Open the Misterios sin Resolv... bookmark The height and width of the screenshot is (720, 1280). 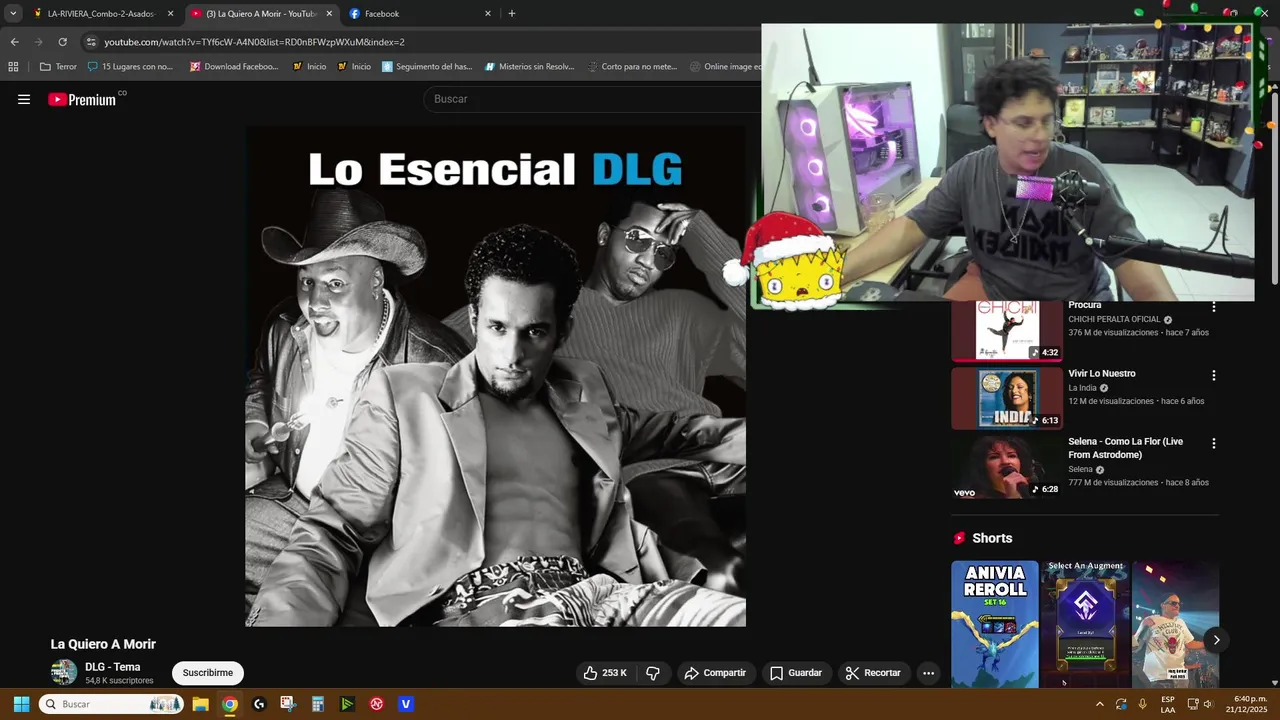click(530, 67)
